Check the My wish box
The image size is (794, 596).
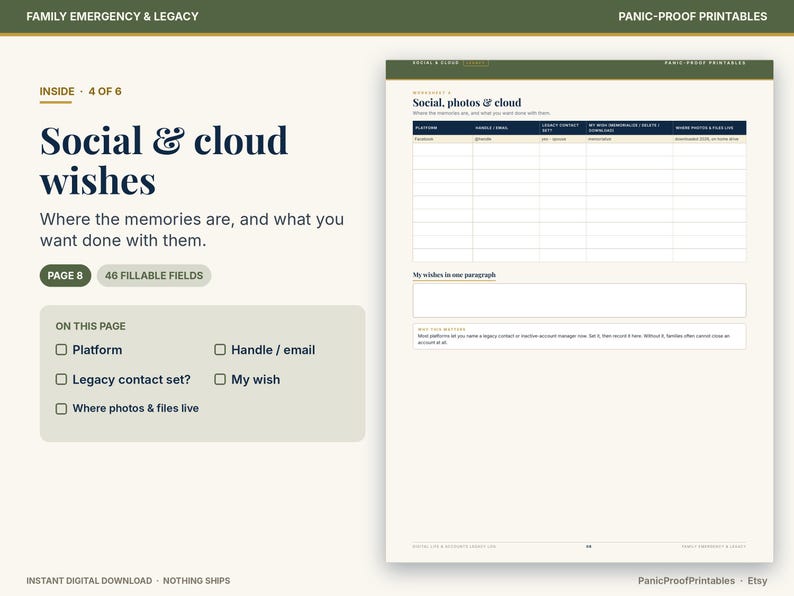point(220,379)
